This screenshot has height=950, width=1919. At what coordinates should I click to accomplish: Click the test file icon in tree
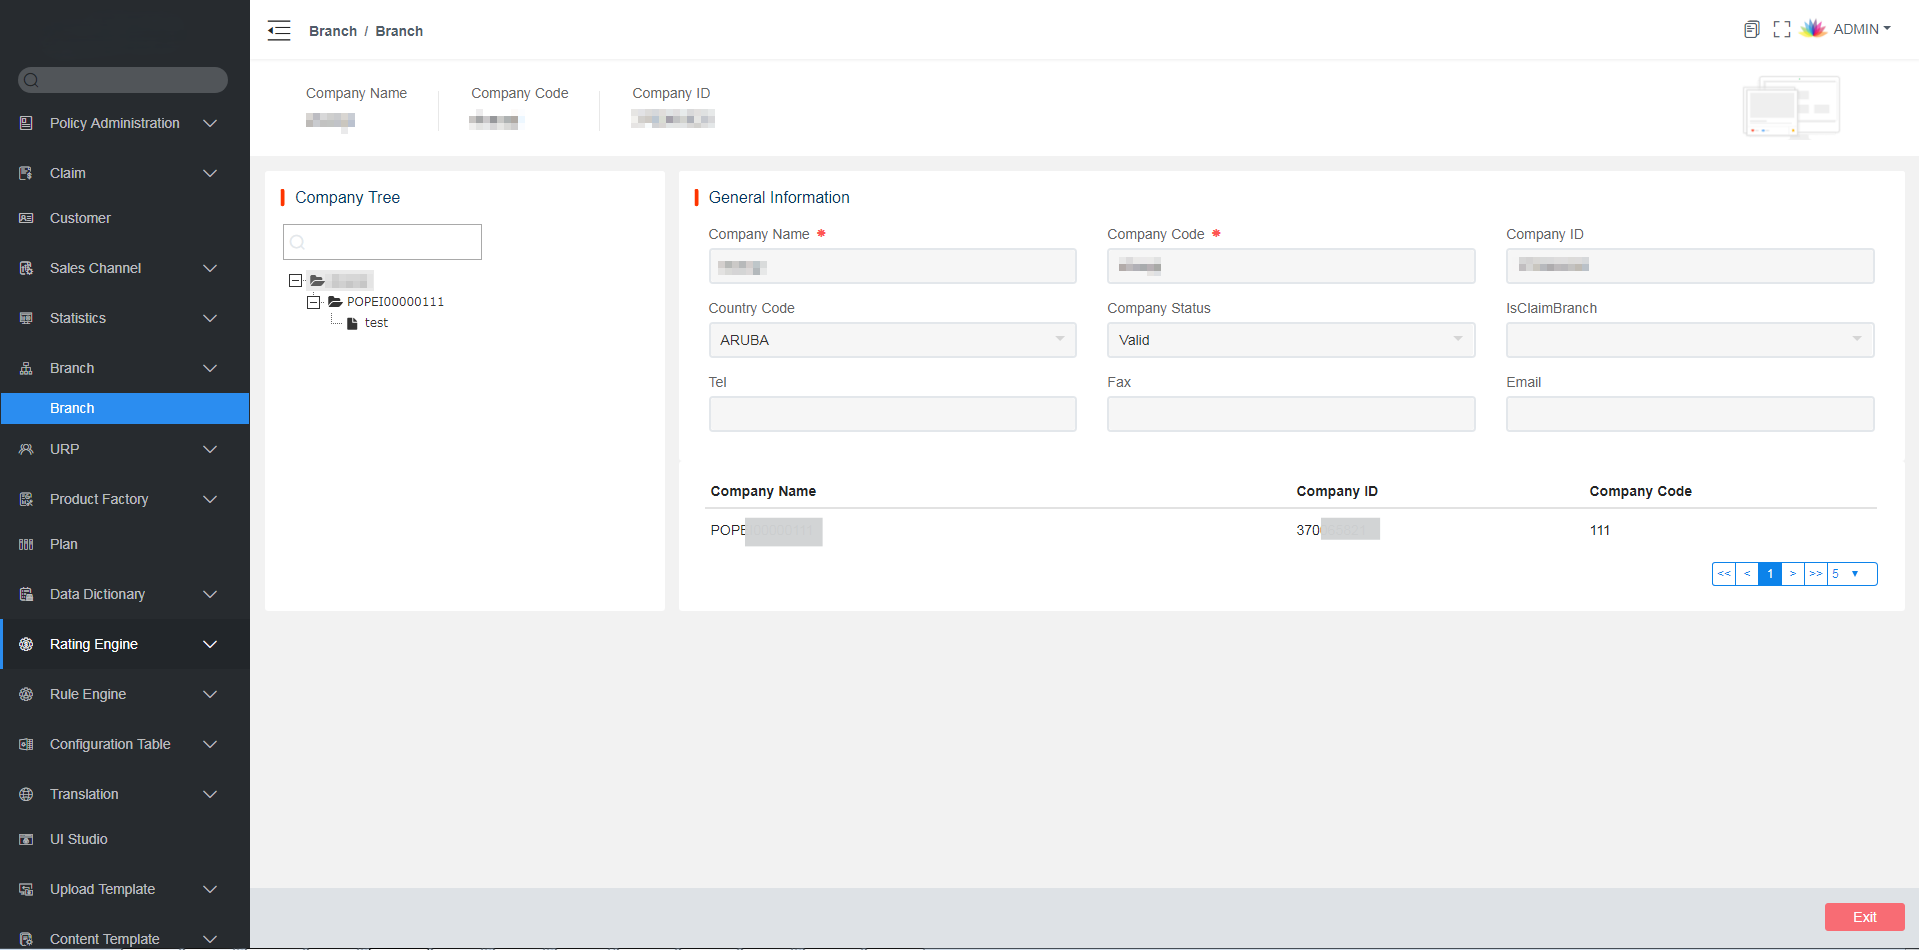pos(352,323)
